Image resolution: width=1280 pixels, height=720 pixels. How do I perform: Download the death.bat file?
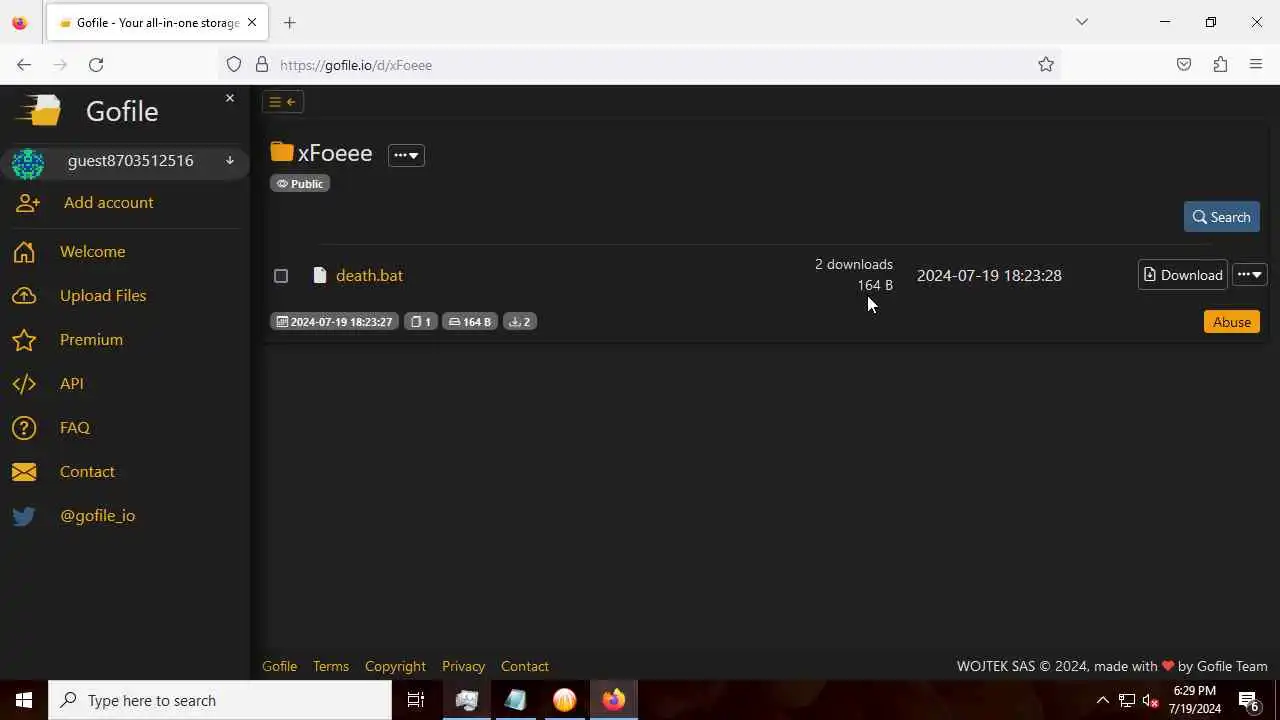point(1183,275)
